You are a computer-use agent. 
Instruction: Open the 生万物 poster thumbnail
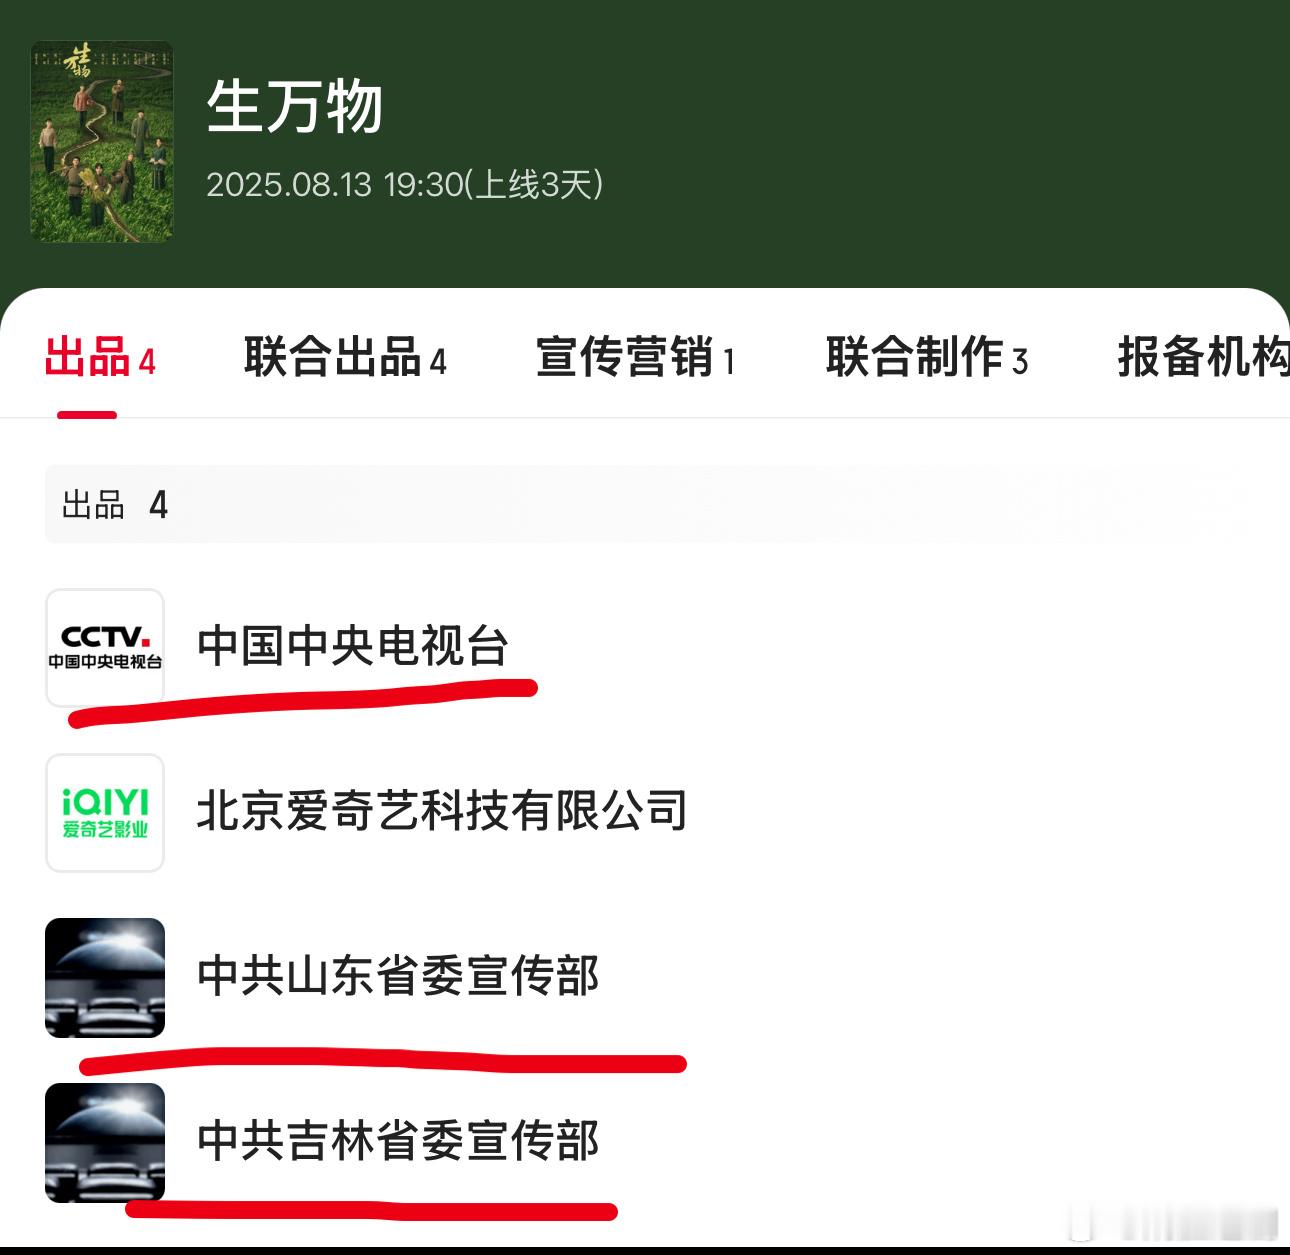click(x=102, y=141)
